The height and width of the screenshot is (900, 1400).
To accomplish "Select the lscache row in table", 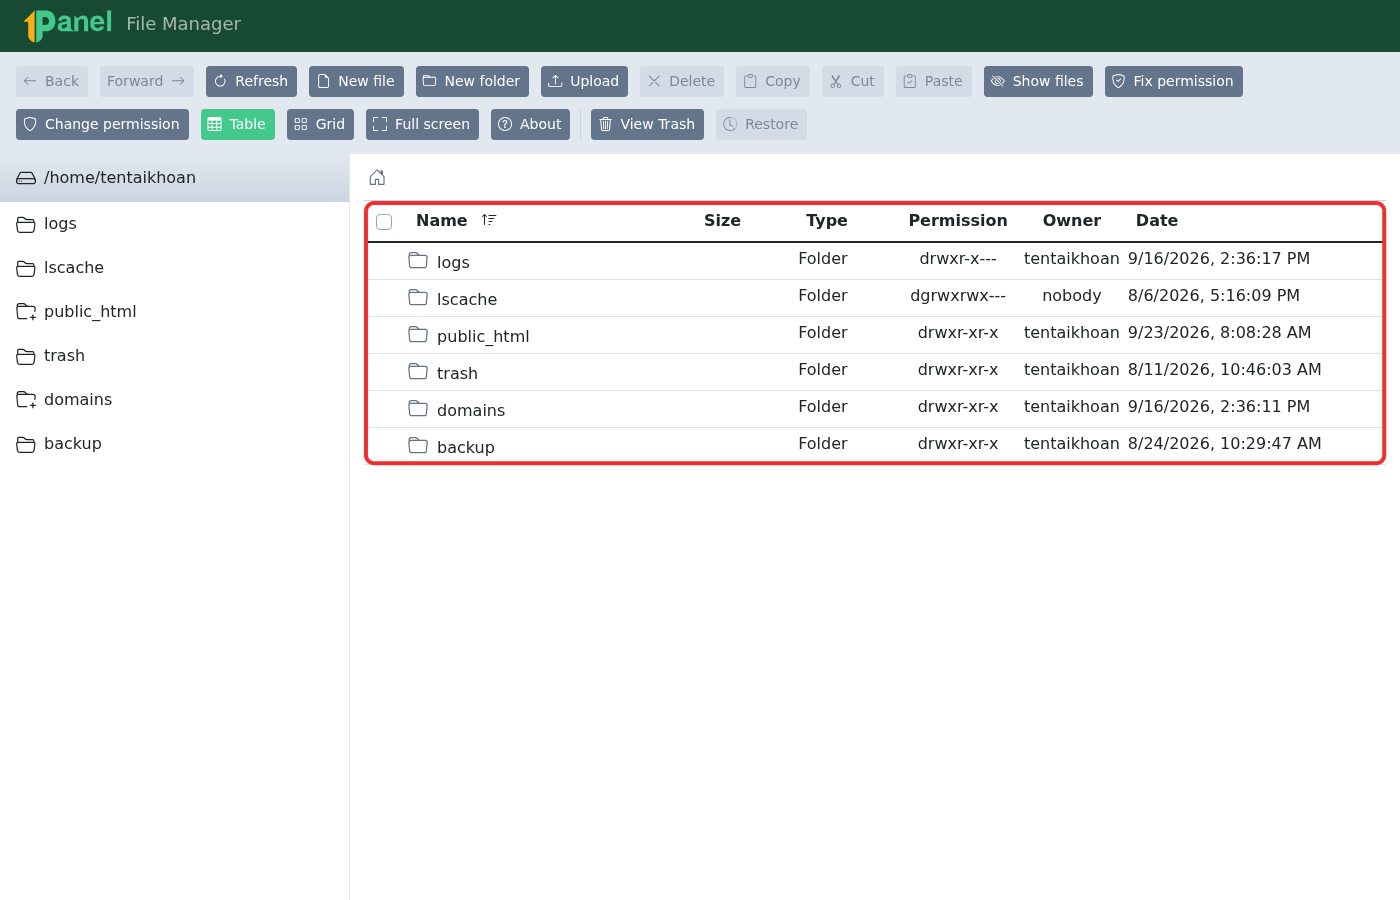I will pyautogui.click(x=875, y=298).
